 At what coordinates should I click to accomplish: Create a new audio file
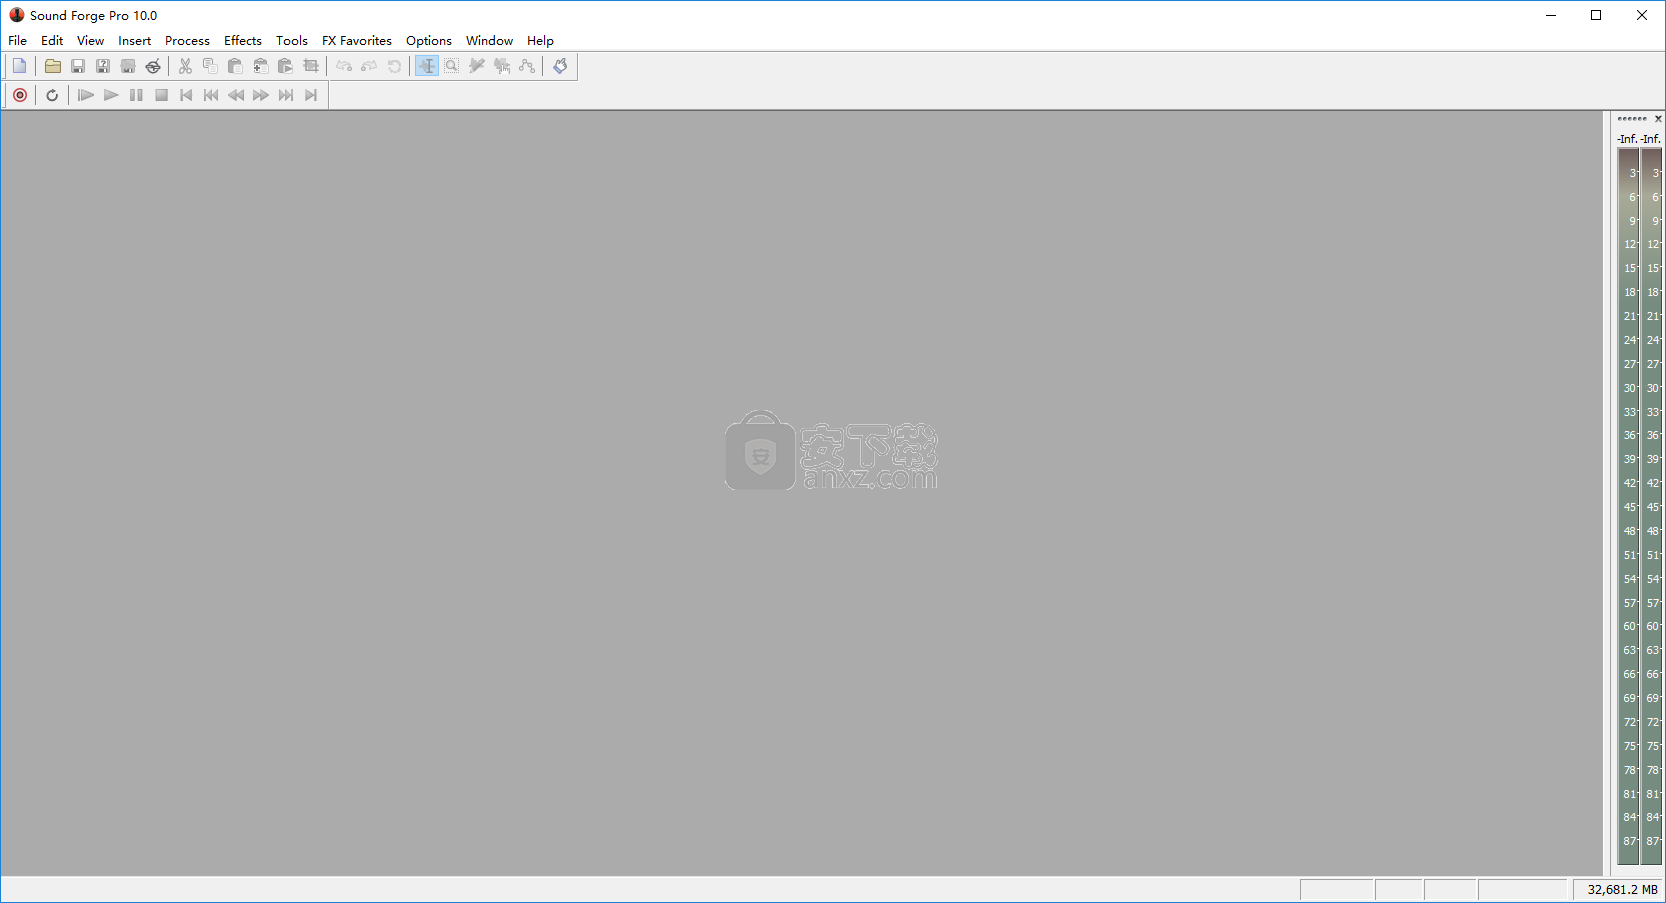(x=19, y=66)
